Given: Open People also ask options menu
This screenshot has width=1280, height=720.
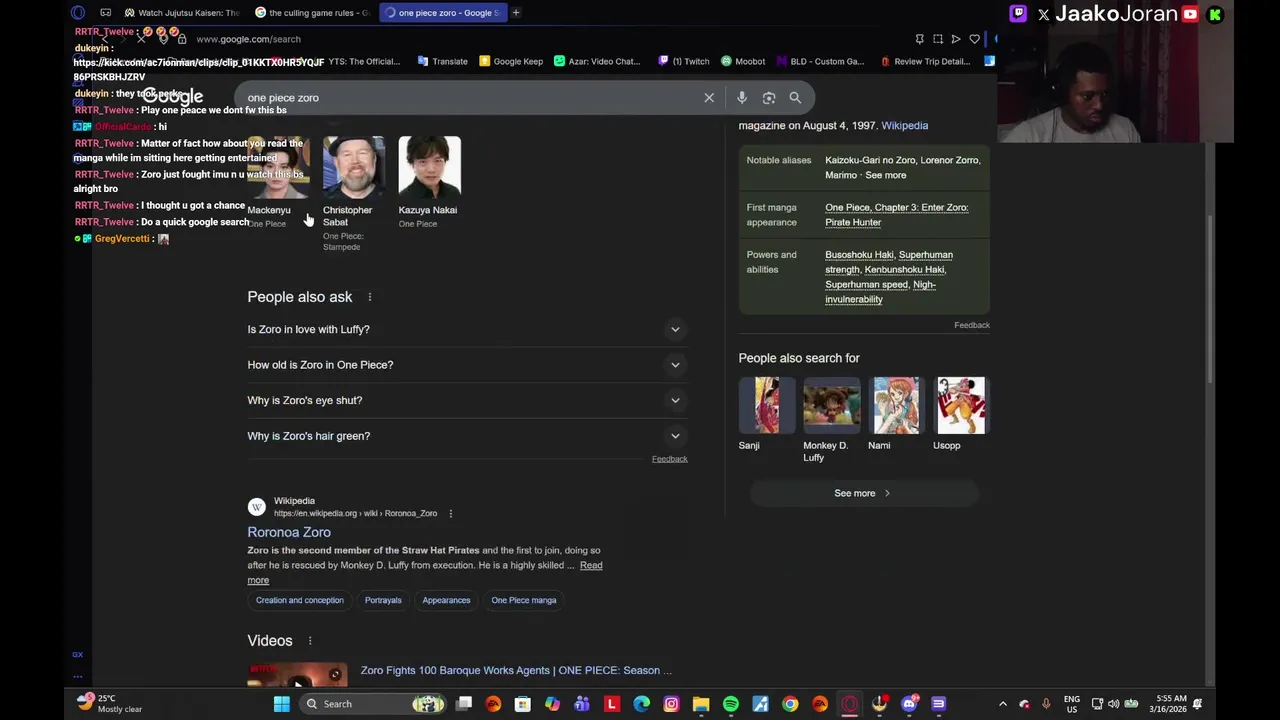Looking at the screenshot, I should pyautogui.click(x=370, y=297).
